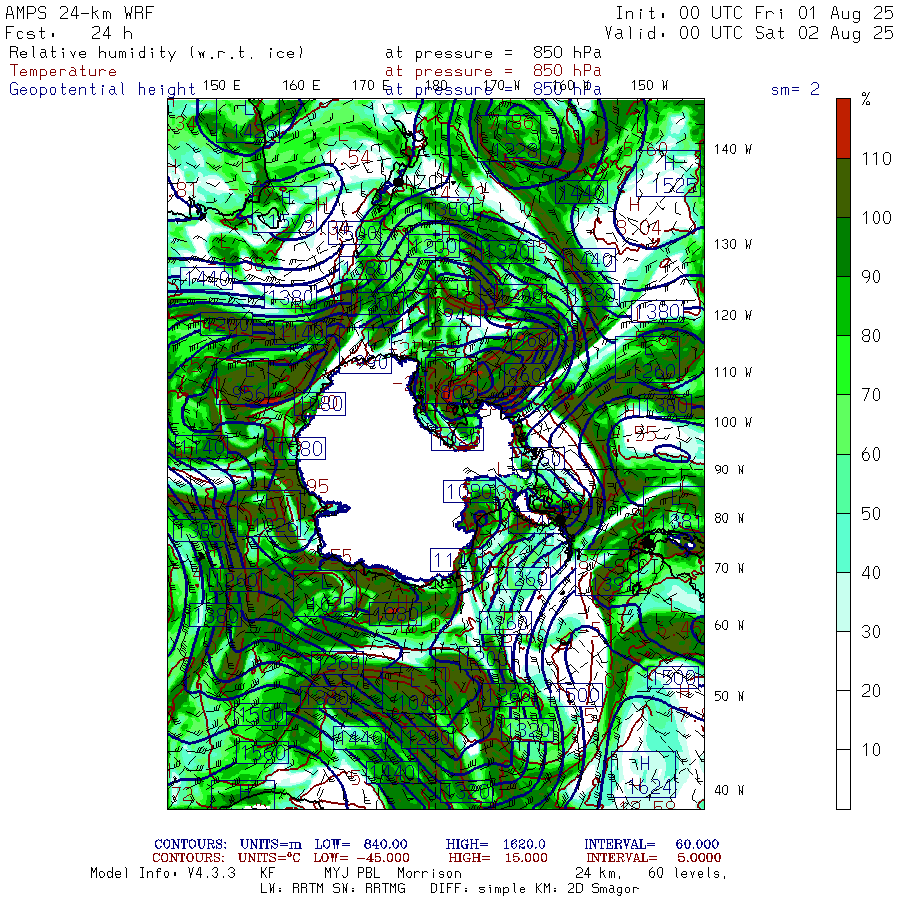Click the '60 levels,' footer text
Screen dimensions: 900x900
click(x=688, y=874)
